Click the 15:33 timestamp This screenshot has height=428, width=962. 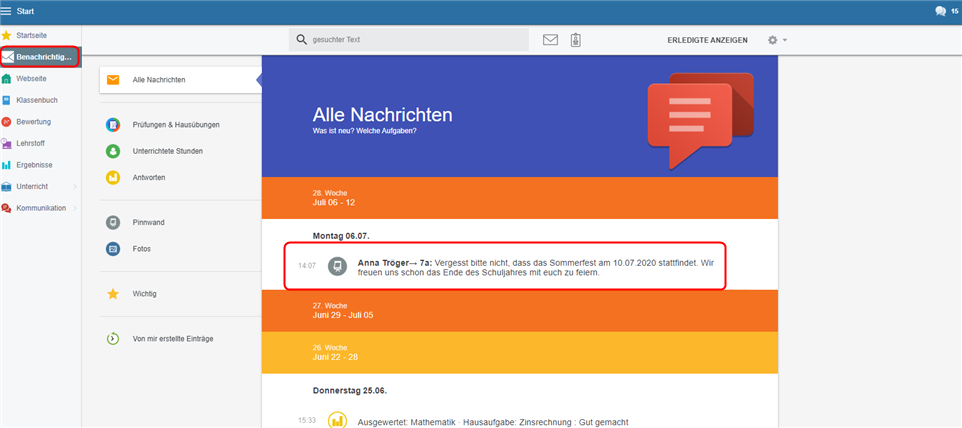coord(307,420)
